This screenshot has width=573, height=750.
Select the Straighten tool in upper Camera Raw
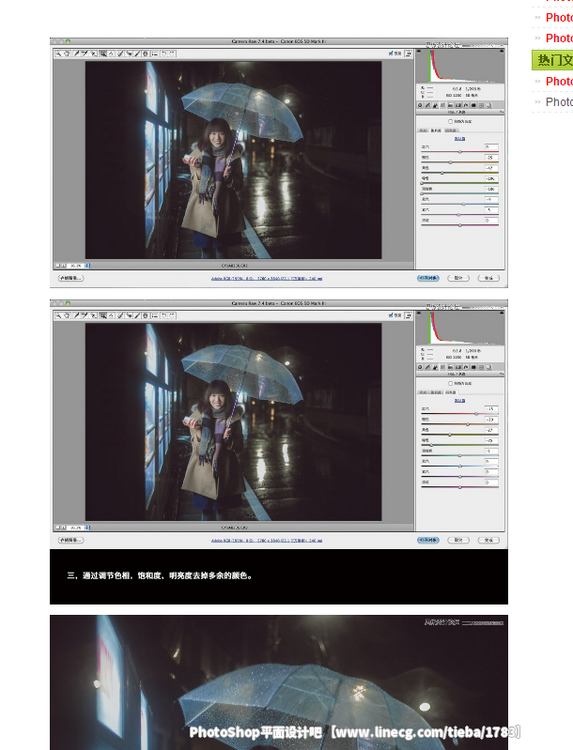pyautogui.click(x=111, y=54)
